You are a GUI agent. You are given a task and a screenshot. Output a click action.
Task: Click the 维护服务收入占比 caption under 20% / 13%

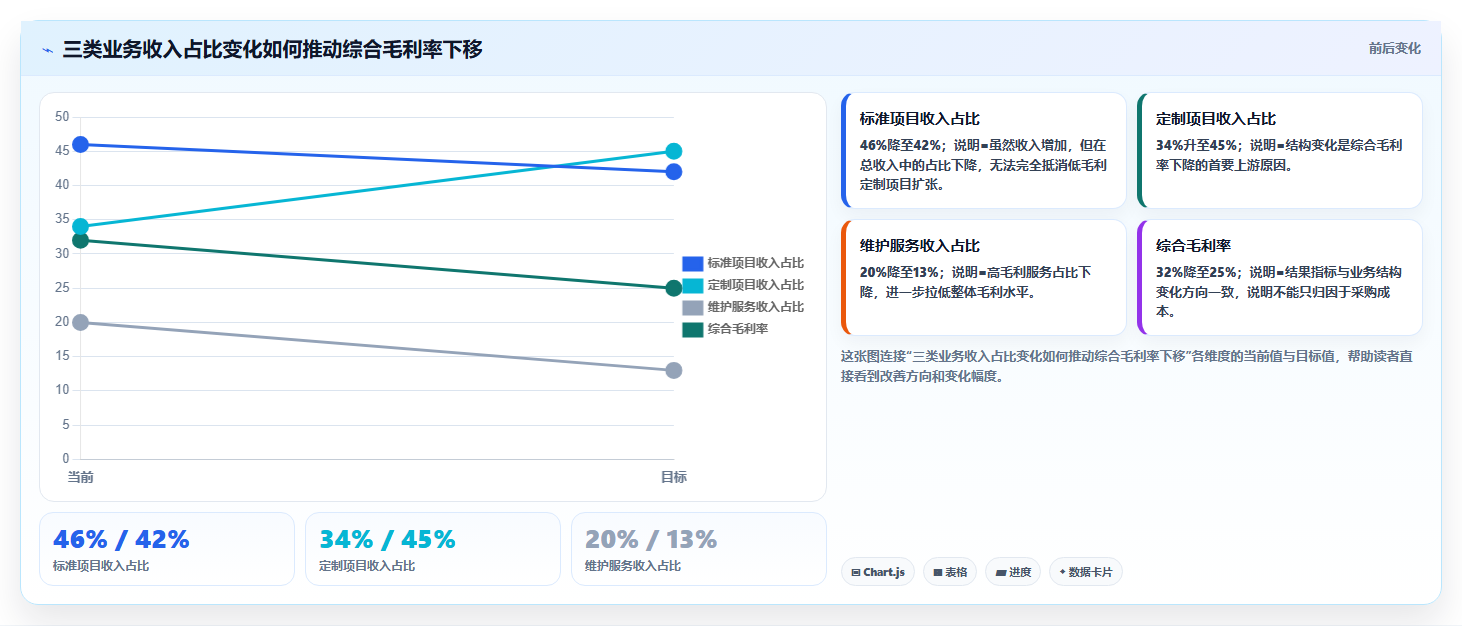point(633,566)
